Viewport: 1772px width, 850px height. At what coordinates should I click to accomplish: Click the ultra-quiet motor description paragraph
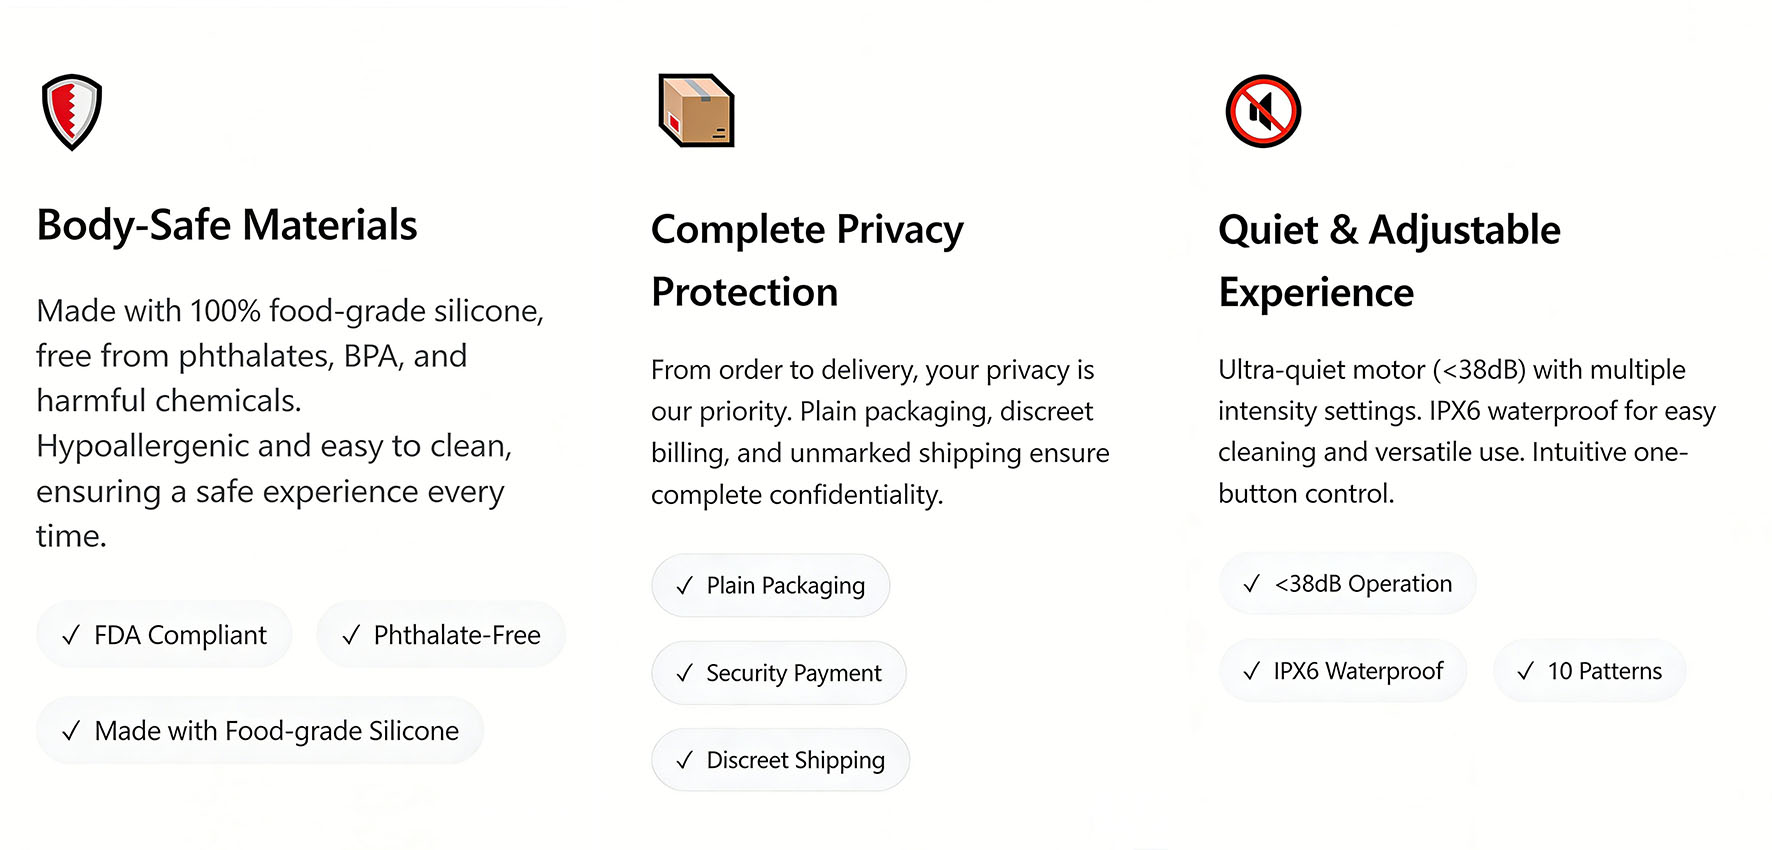(x=1466, y=431)
